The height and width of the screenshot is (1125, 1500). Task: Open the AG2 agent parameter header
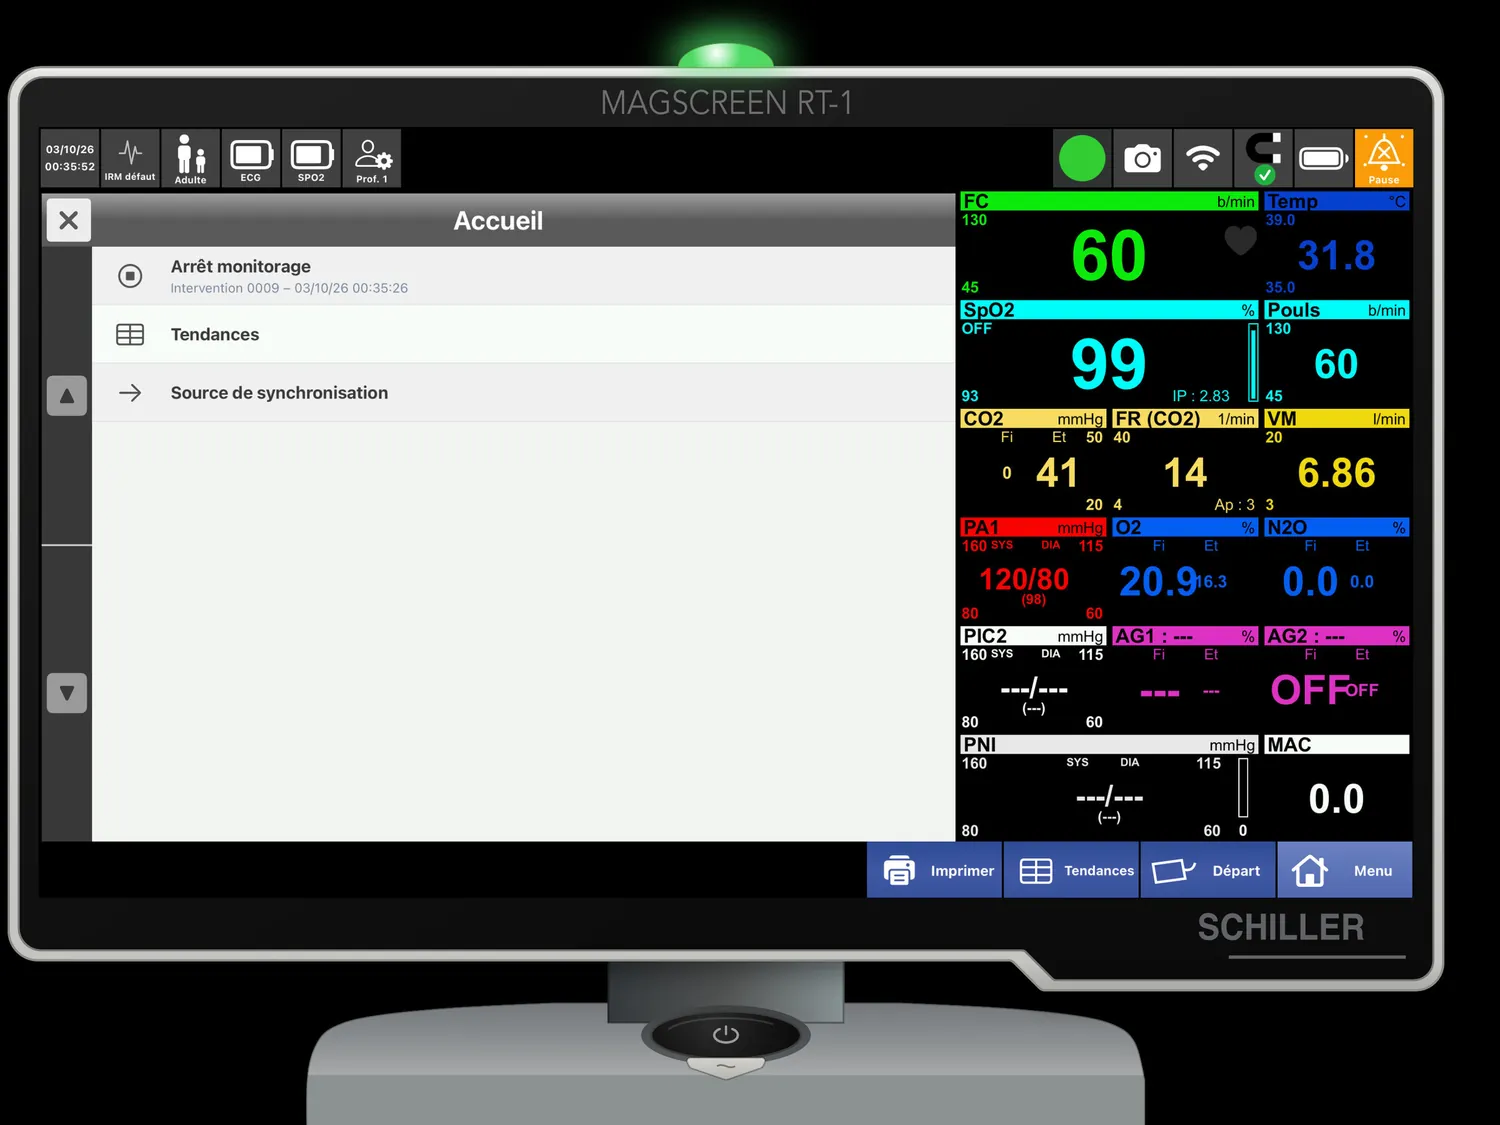(x=1337, y=636)
